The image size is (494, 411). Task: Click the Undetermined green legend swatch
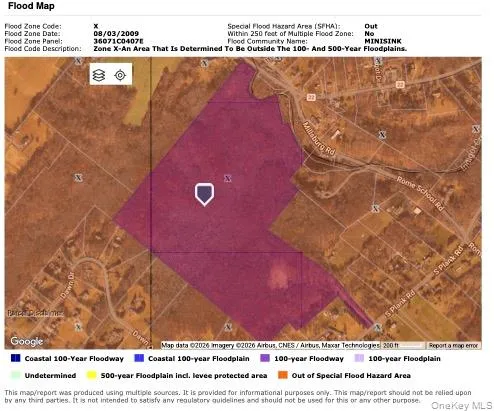[x=16, y=375]
